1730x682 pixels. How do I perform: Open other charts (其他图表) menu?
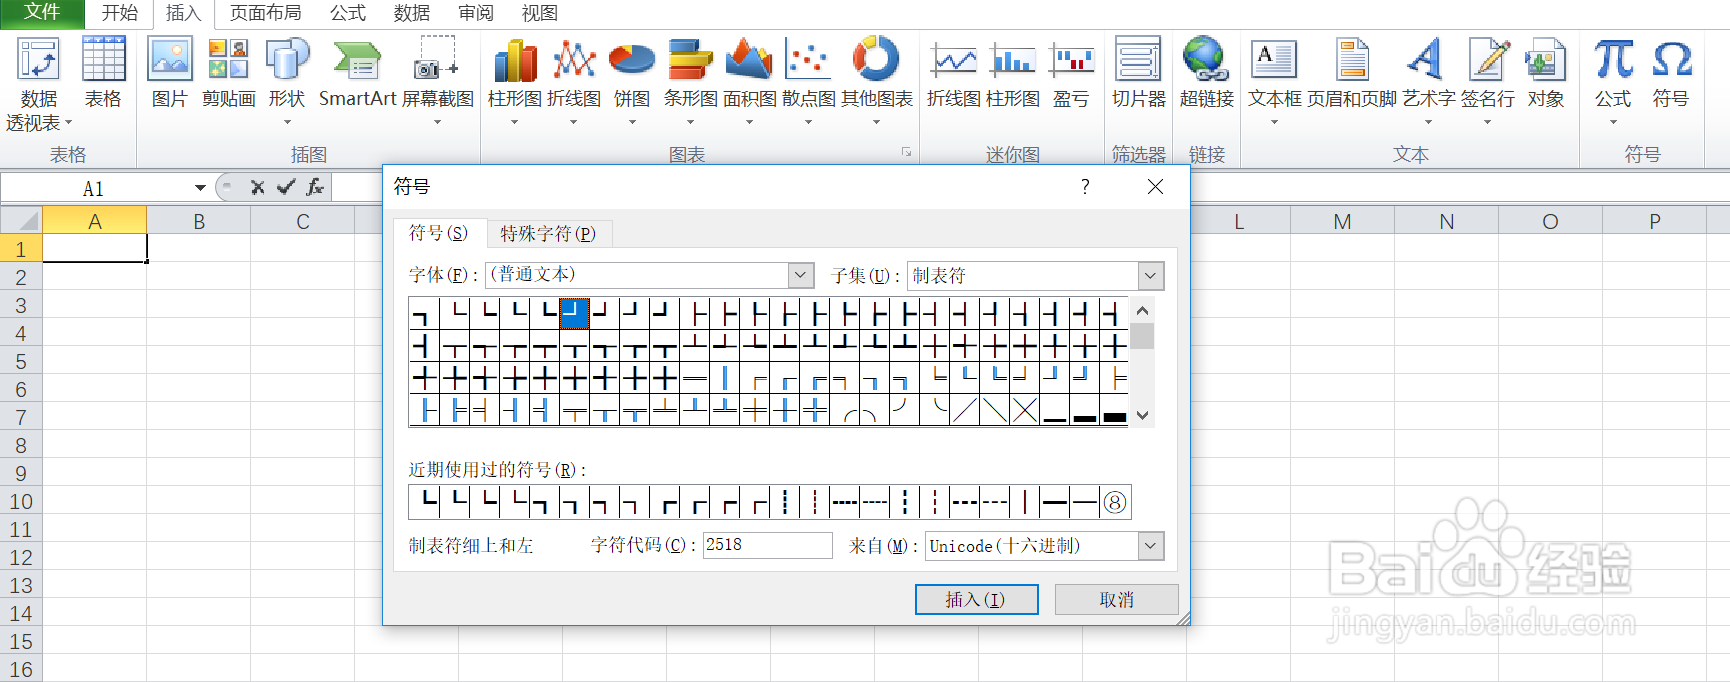877,82
